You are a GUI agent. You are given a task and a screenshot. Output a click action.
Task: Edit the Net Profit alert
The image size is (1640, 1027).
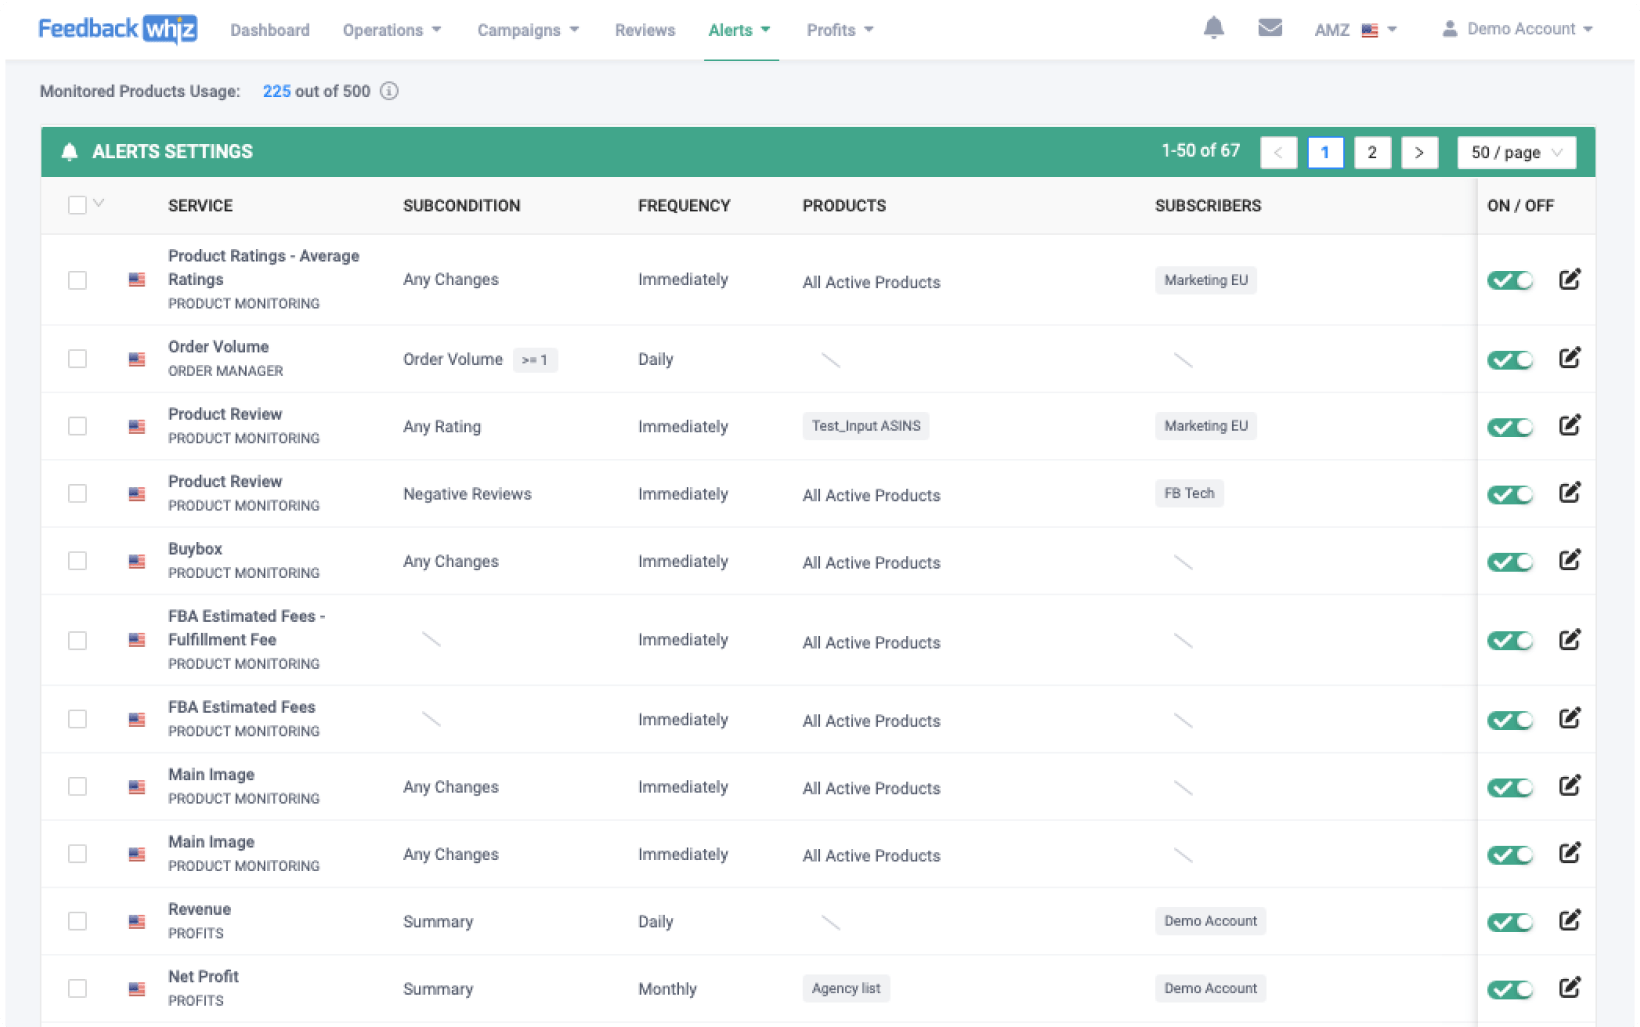coord(1570,986)
